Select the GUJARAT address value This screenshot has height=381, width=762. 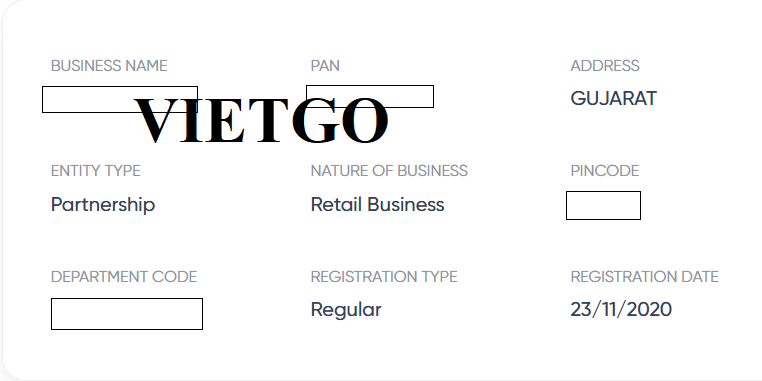[613, 99]
